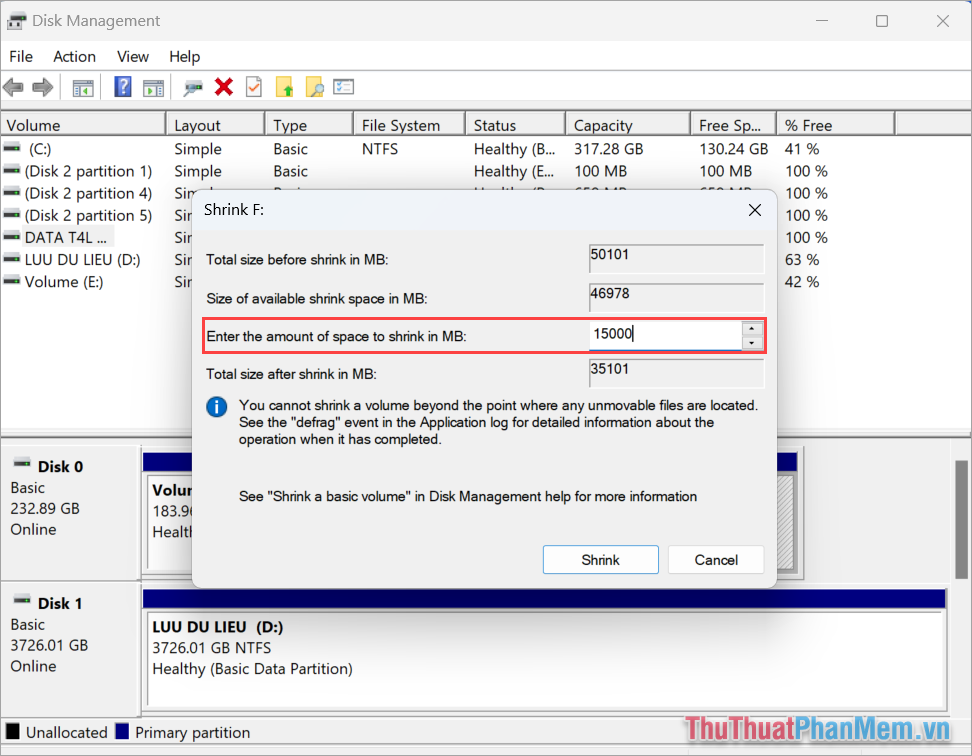This screenshot has width=972, height=756.
Task: Click the Shrink button
Action: coord(600,559)
